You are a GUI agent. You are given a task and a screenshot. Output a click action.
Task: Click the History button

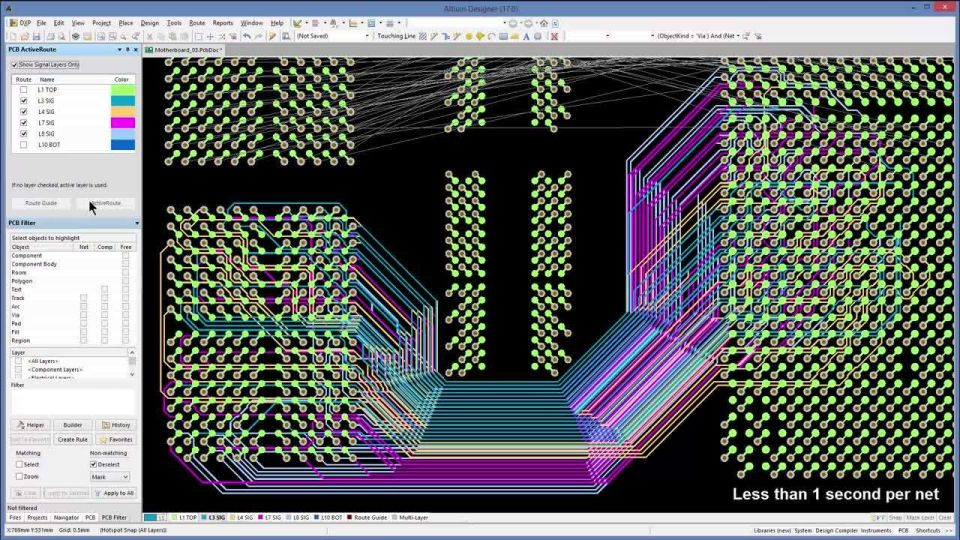pos(116,425)
